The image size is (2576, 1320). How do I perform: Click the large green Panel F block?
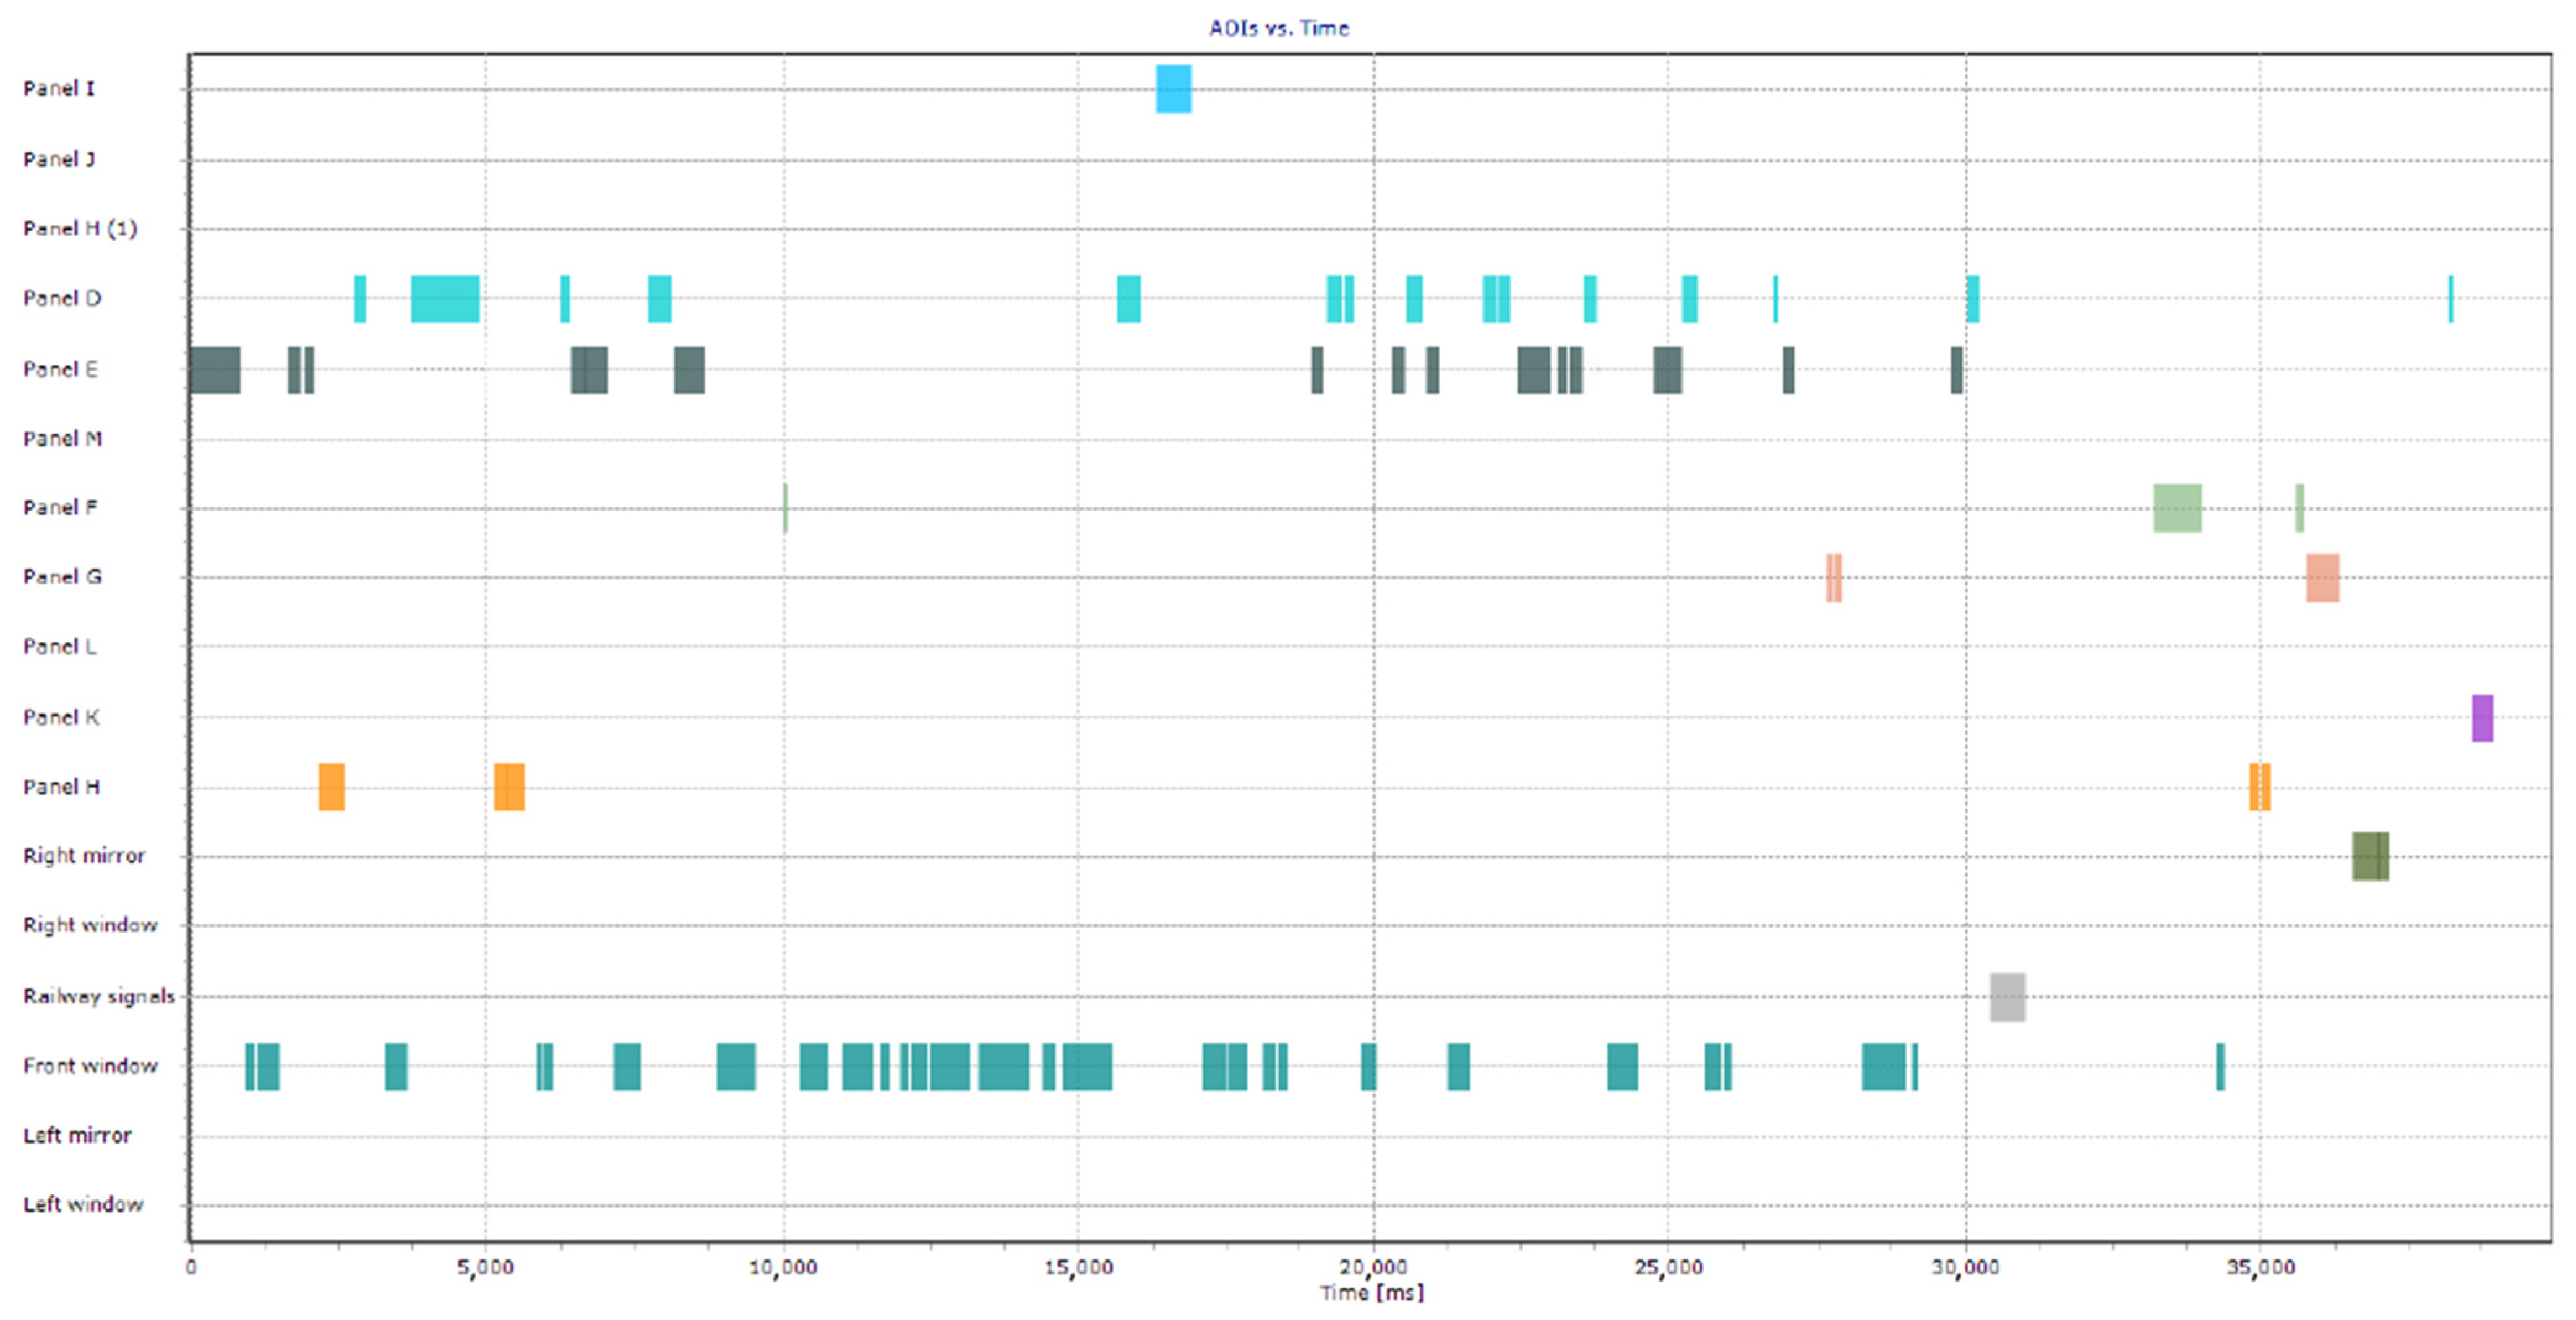2177,508
